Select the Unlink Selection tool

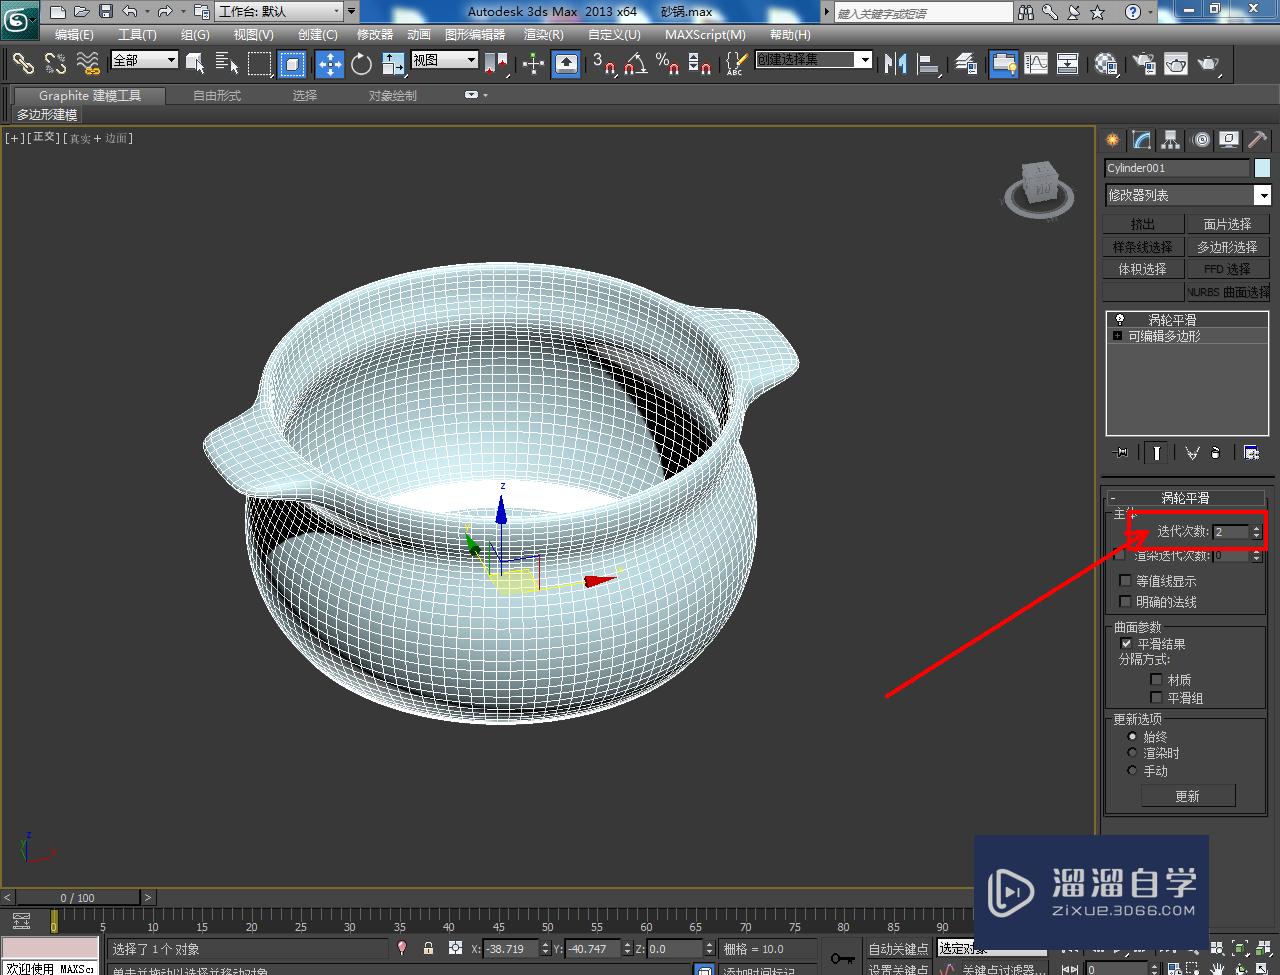(56, 63)
